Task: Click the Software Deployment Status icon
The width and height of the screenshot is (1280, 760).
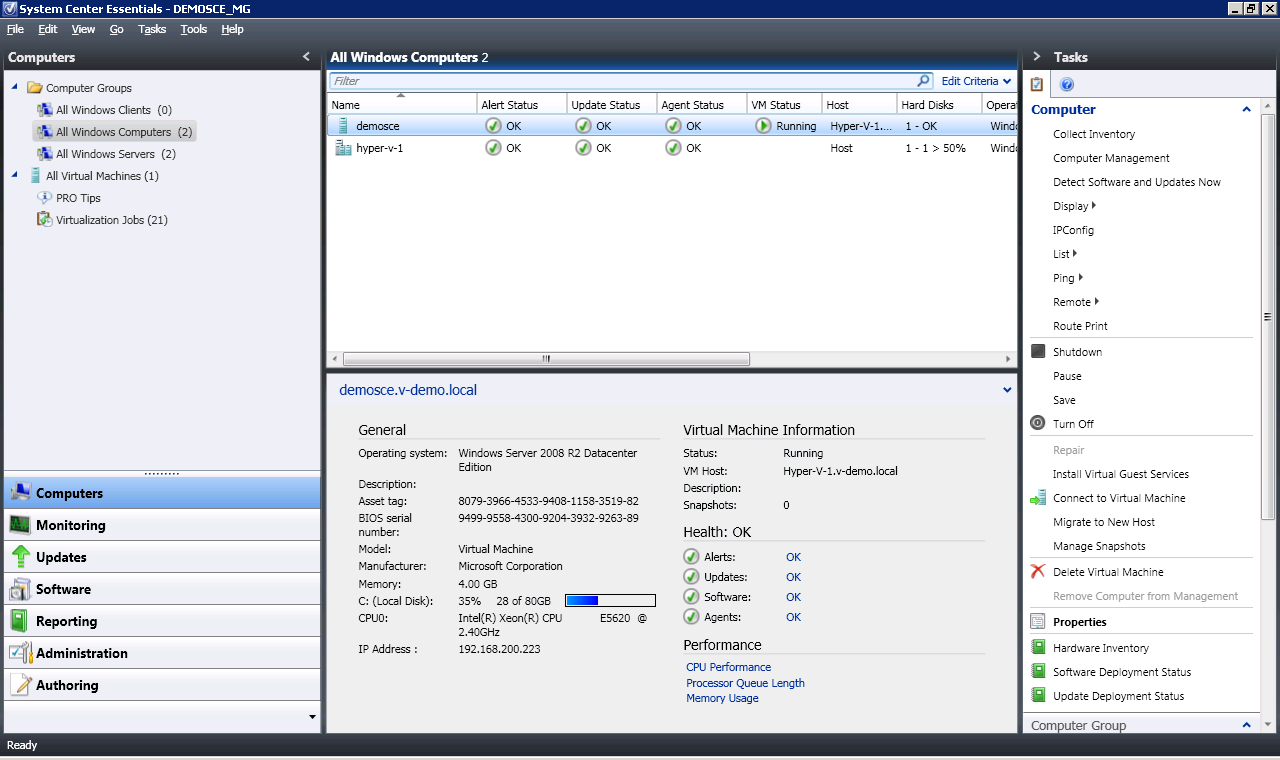Action: tap(1038, 671)
